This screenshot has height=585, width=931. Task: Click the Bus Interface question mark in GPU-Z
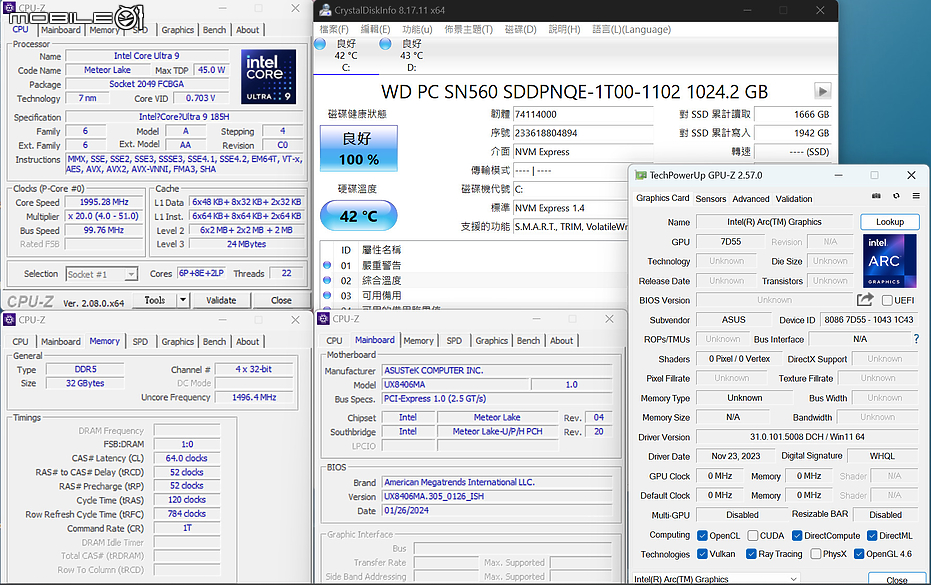click(x=916, y=339)
